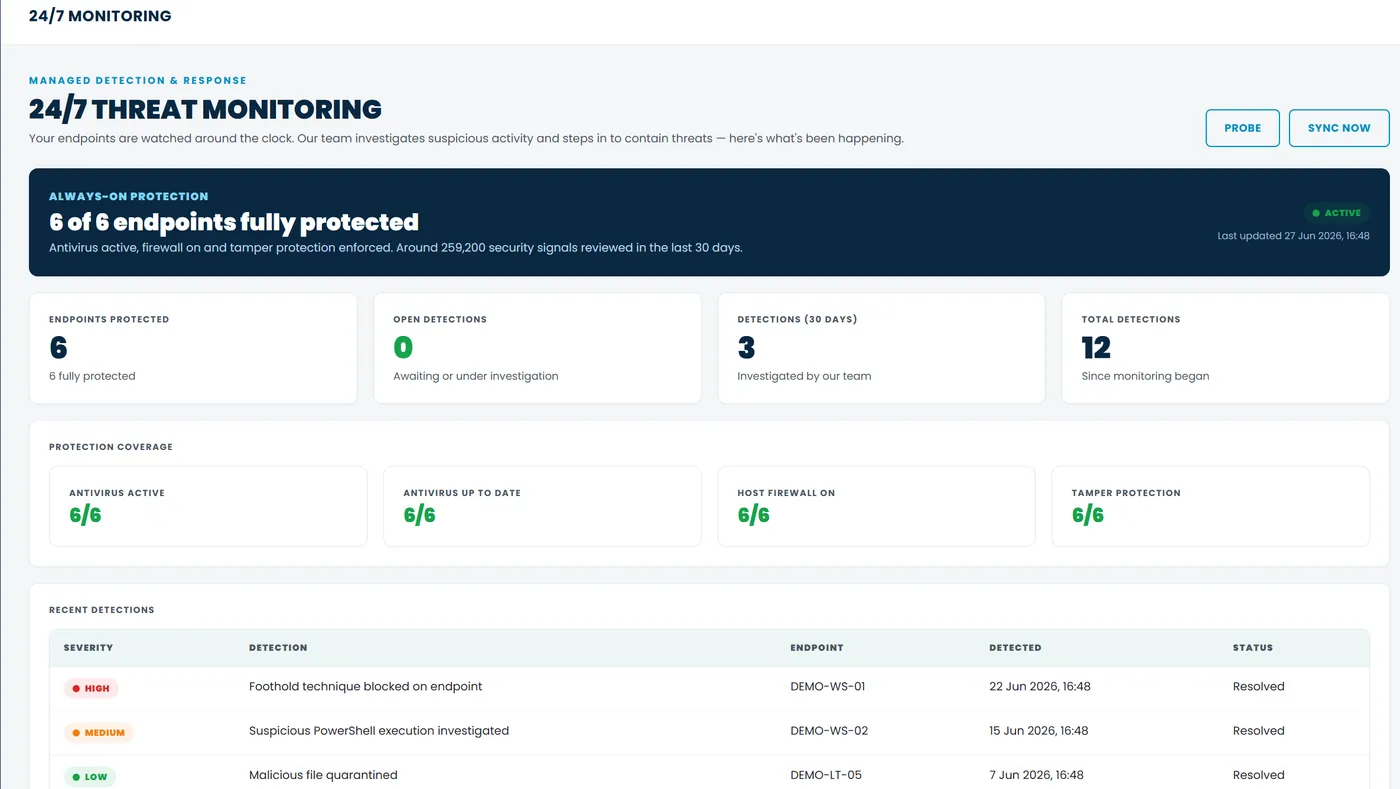The width and height of the screenshot is (1400, 789).
Task: Click endpoint DEMO-WS-01
Action: click(x=828, y=687)
